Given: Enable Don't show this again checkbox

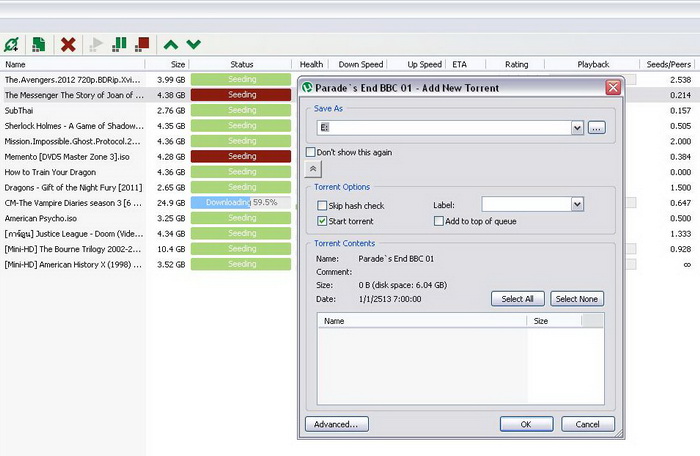Looking at the screenshot, I should pyautogui.click(x=311, y=152).
